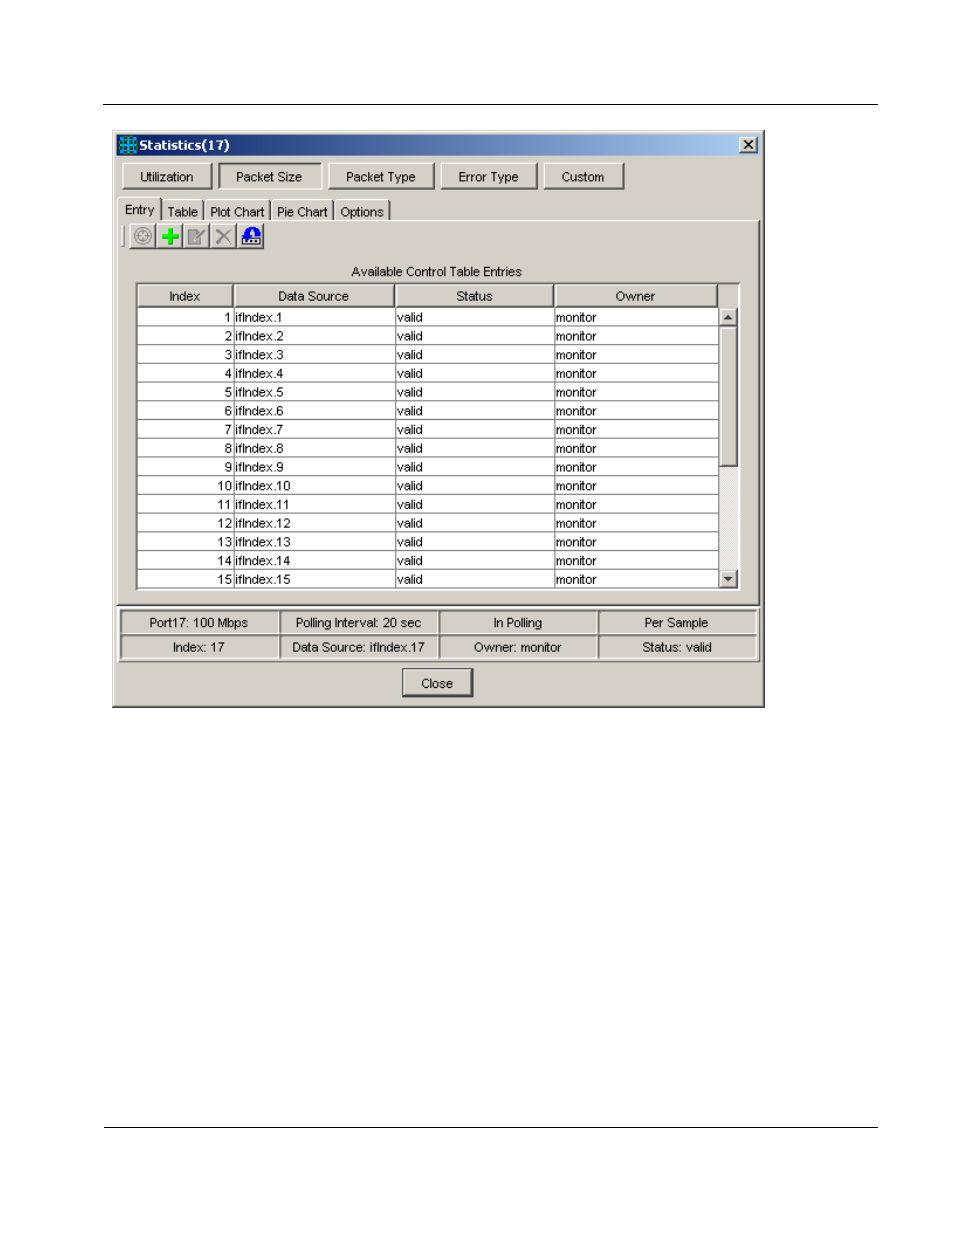This screenshot has height=1235, width=954.
Task: Click the monitor owner in row 1
Action: click(x=636, y=318)
